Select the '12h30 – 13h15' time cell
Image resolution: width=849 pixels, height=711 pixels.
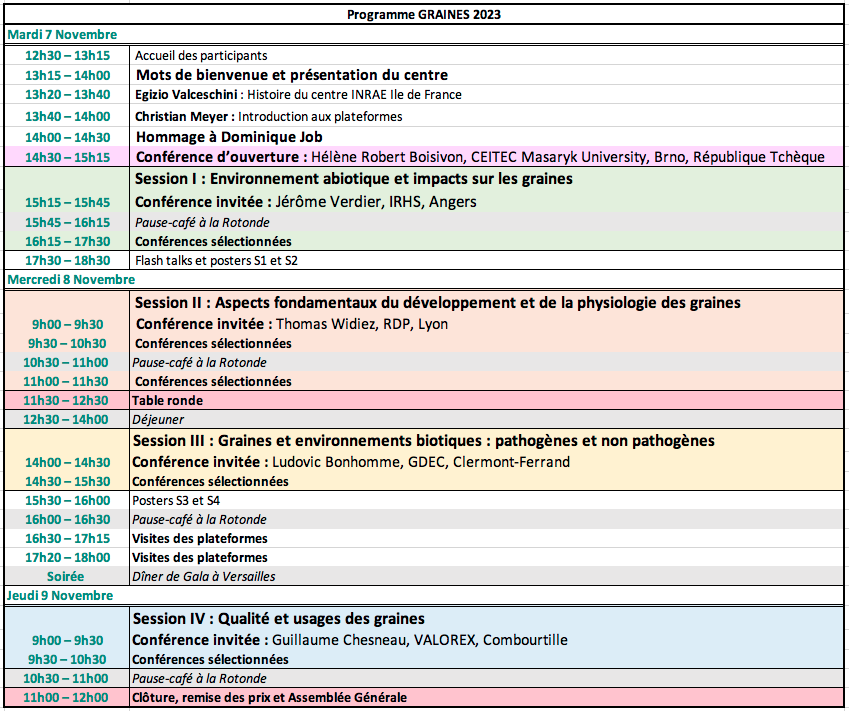(x=67, y=55)
